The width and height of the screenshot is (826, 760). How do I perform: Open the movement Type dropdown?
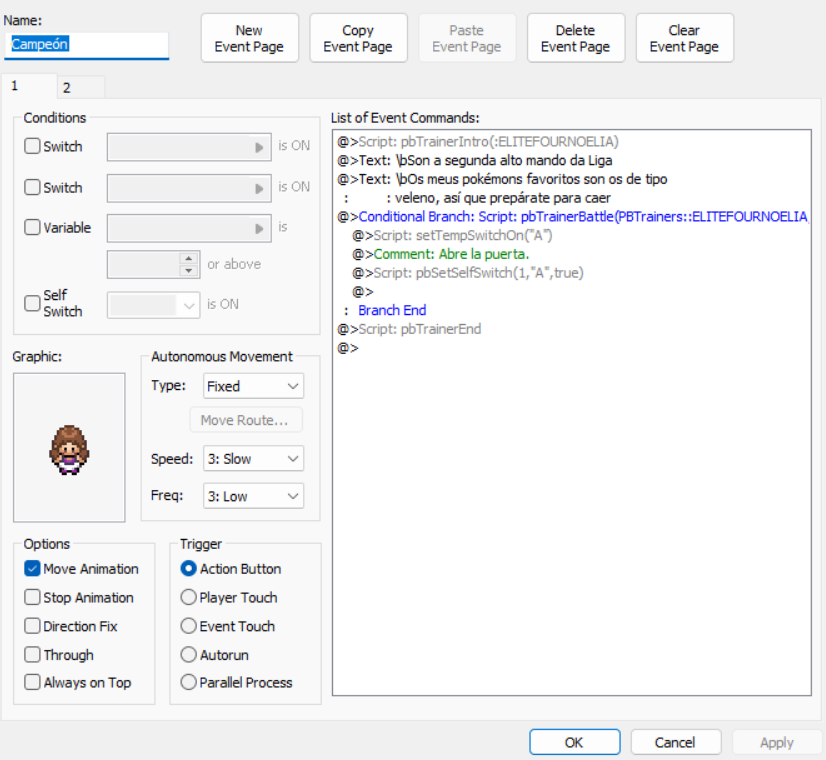[253, 386]
